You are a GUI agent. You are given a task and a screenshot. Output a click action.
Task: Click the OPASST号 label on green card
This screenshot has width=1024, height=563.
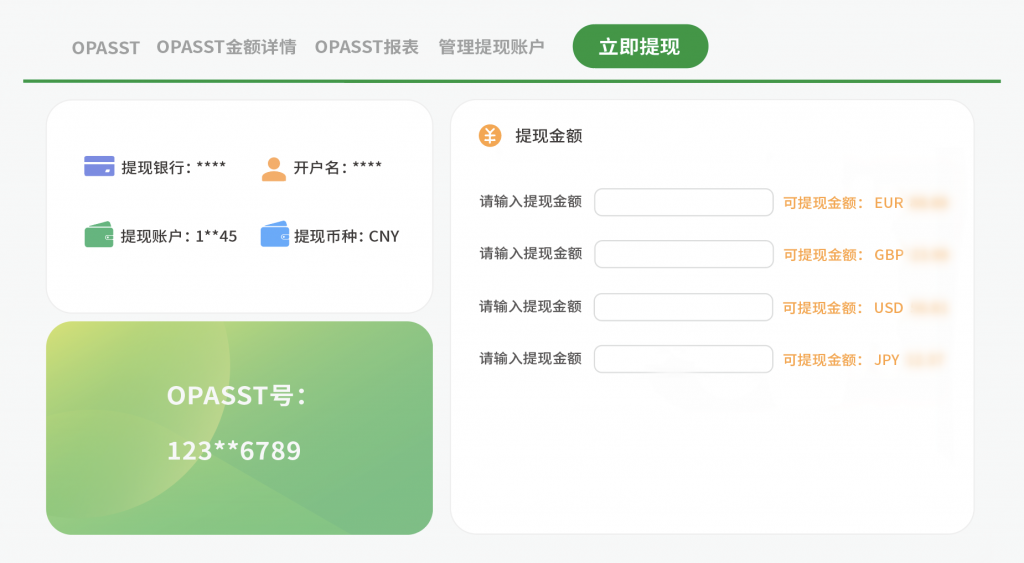pyautogui.click(x=236, y=396)
